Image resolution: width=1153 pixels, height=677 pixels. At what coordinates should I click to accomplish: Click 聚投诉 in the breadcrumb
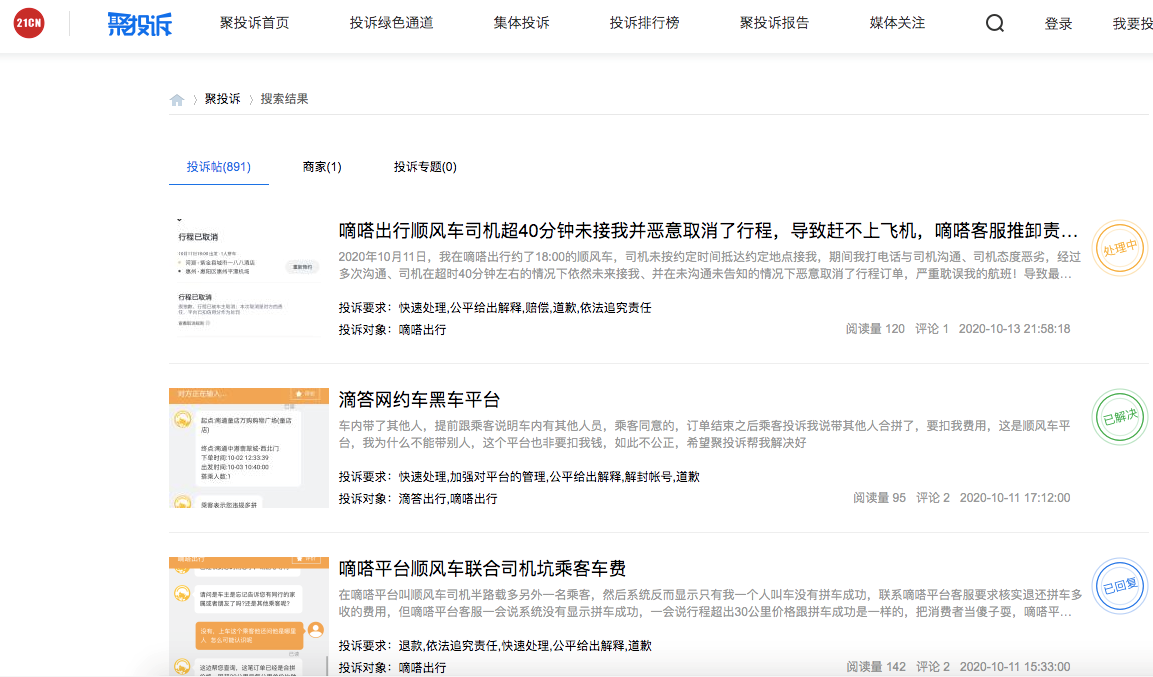[x=222, y=98]
